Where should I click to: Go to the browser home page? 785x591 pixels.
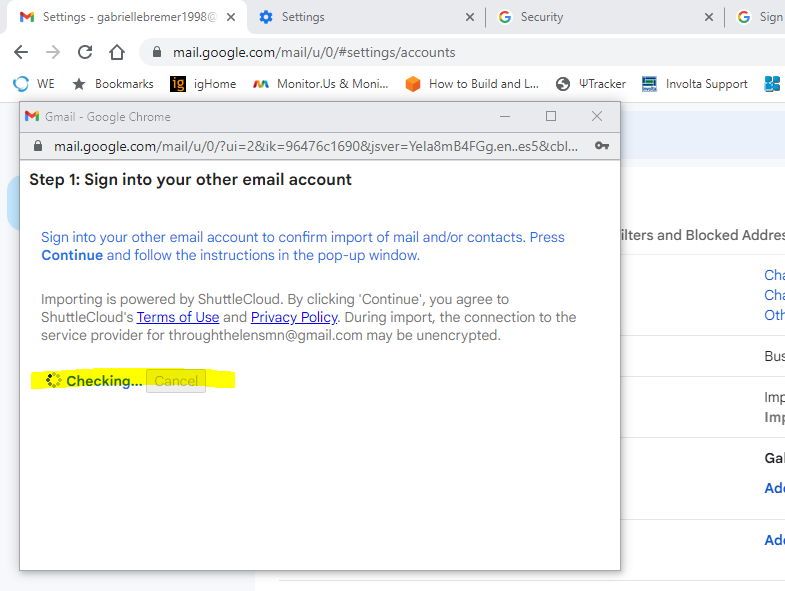tap(117, 53)
